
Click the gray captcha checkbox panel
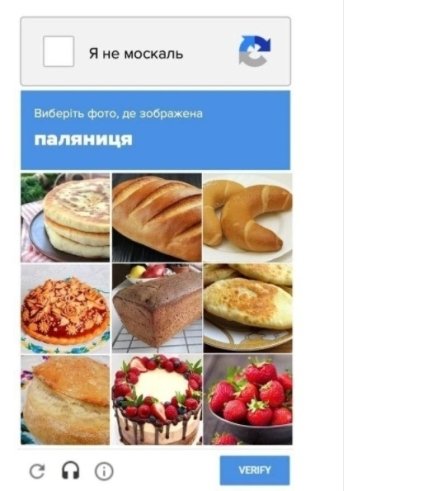pyautogui.click(x=155, y=51)
